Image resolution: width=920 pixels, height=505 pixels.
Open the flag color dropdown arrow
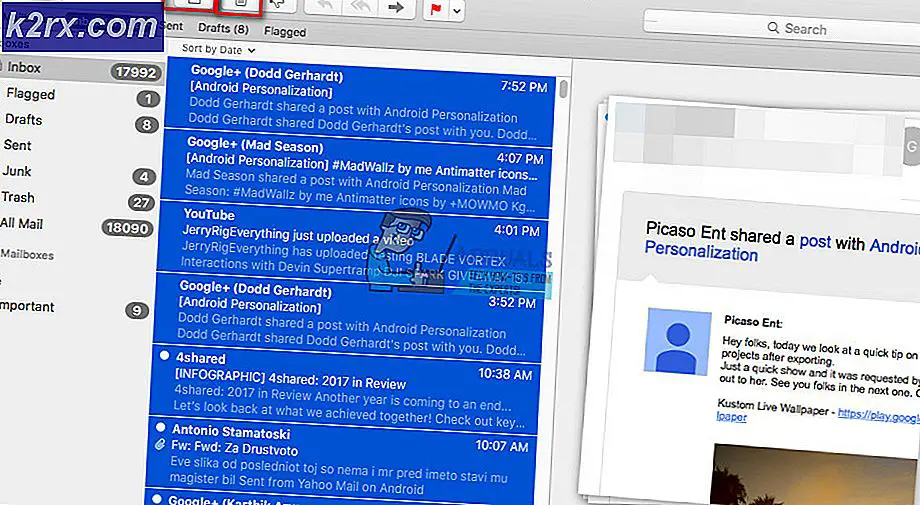point(457,11)
